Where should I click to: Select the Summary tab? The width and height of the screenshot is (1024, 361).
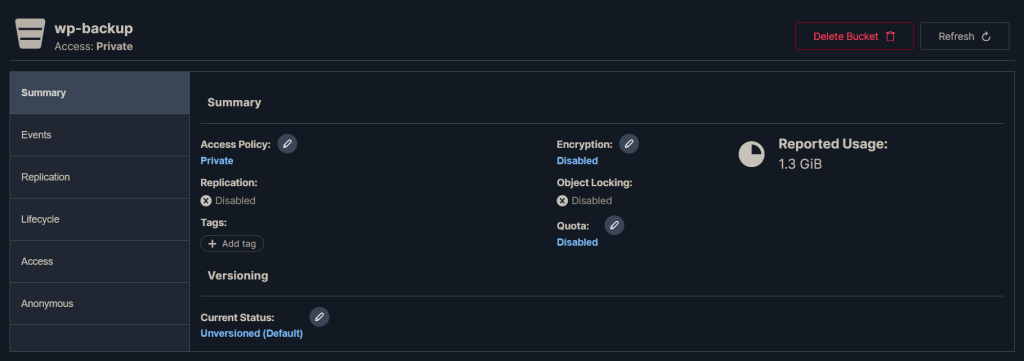[99, 93]
